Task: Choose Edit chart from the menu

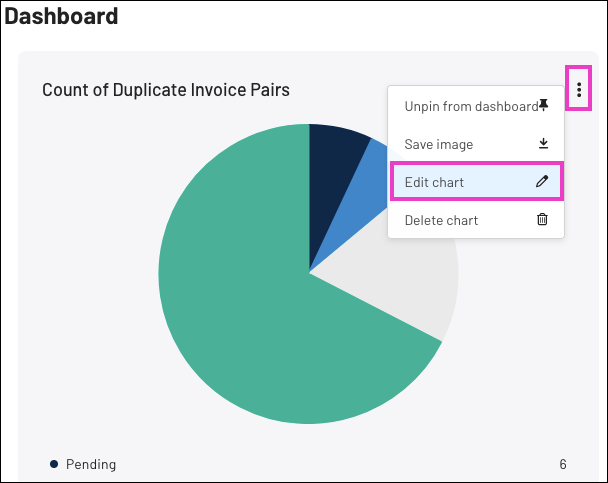Action: (x=477, y=181)
